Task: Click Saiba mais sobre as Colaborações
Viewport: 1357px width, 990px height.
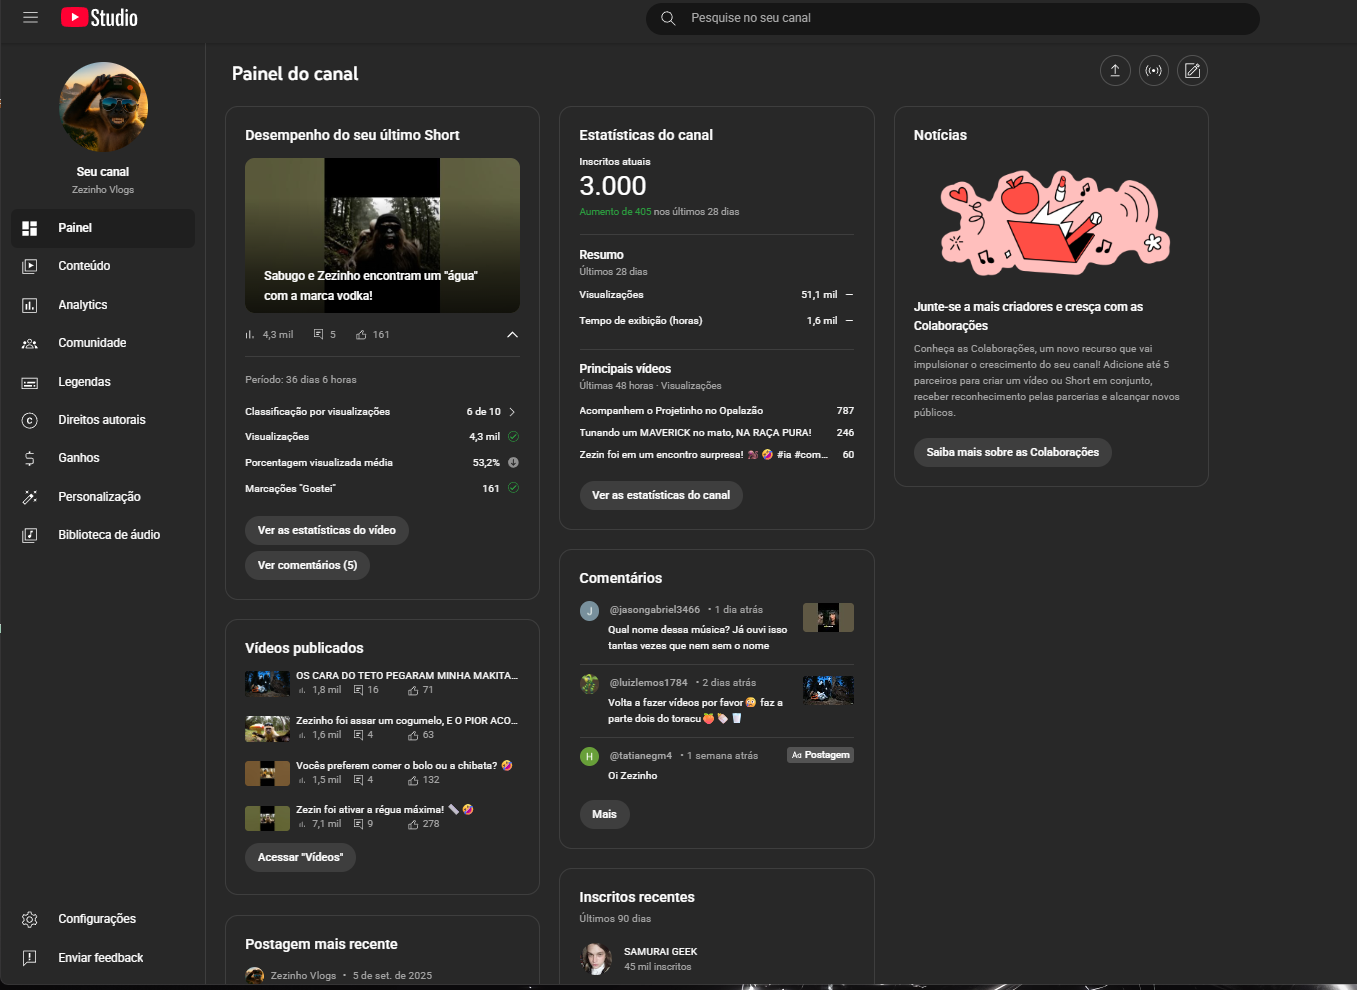Action: 1012,452
